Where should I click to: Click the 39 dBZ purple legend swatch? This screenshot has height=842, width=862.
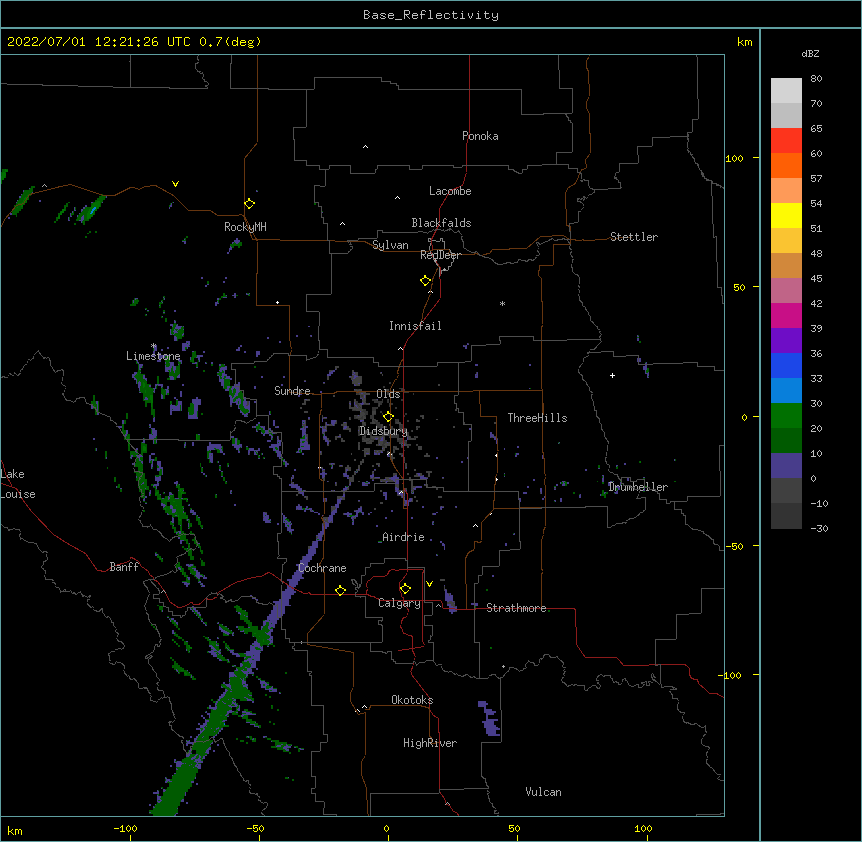point(786,340)
